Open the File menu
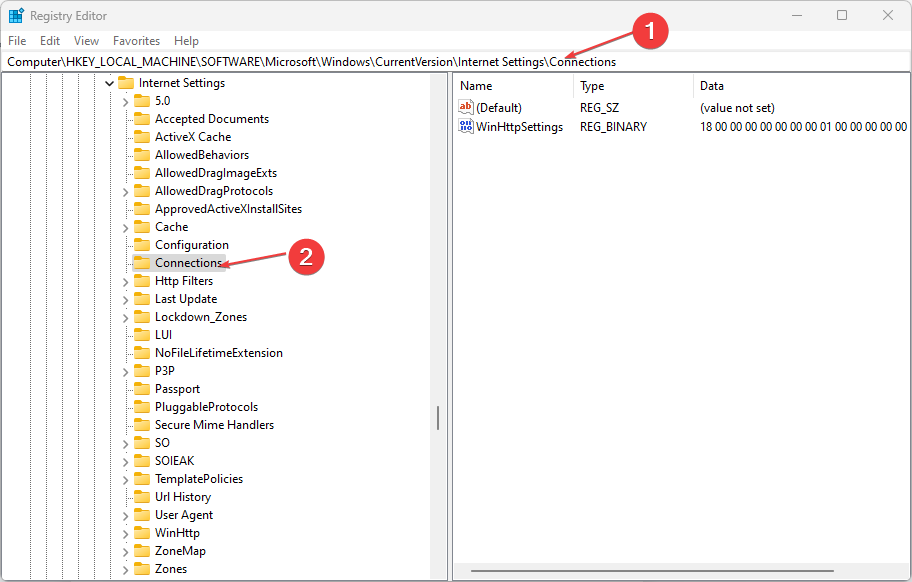This screenshot has width=912, height=582. click(17, 41)
